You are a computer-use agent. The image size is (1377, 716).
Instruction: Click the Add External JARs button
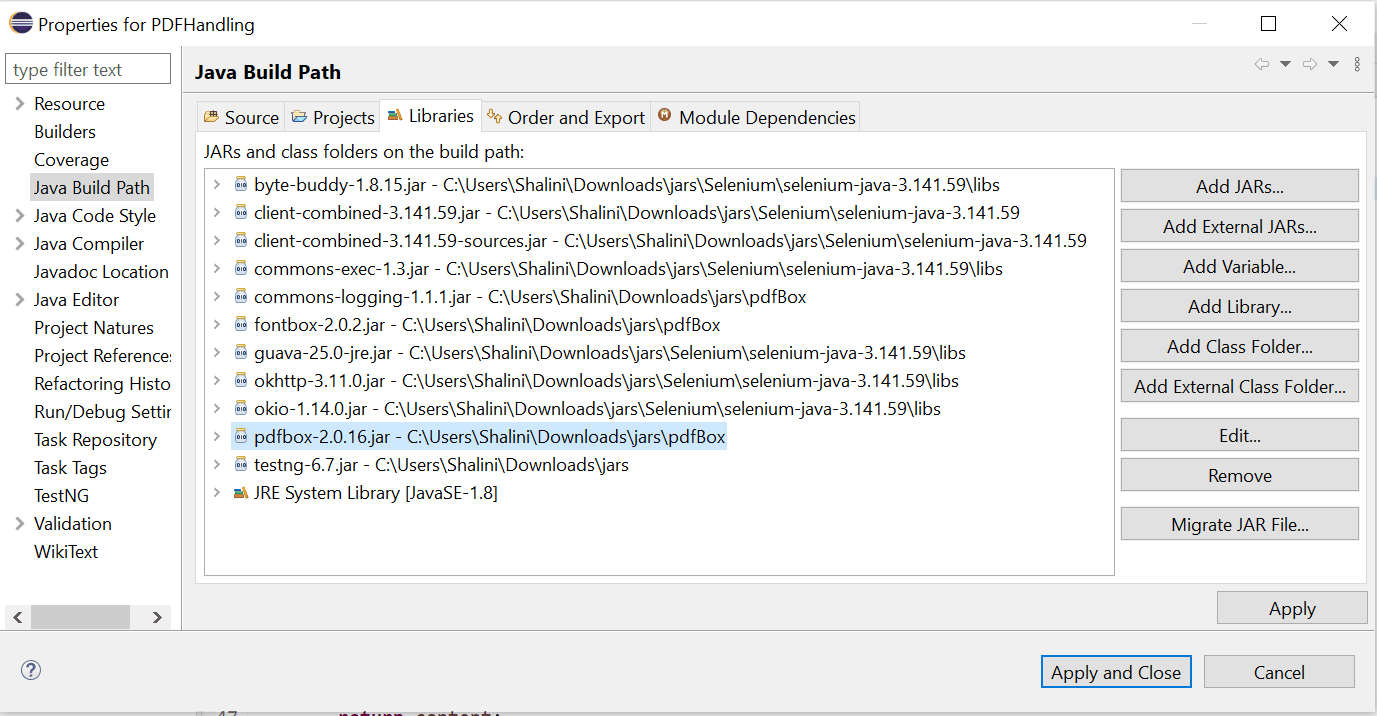(1239, 226)
